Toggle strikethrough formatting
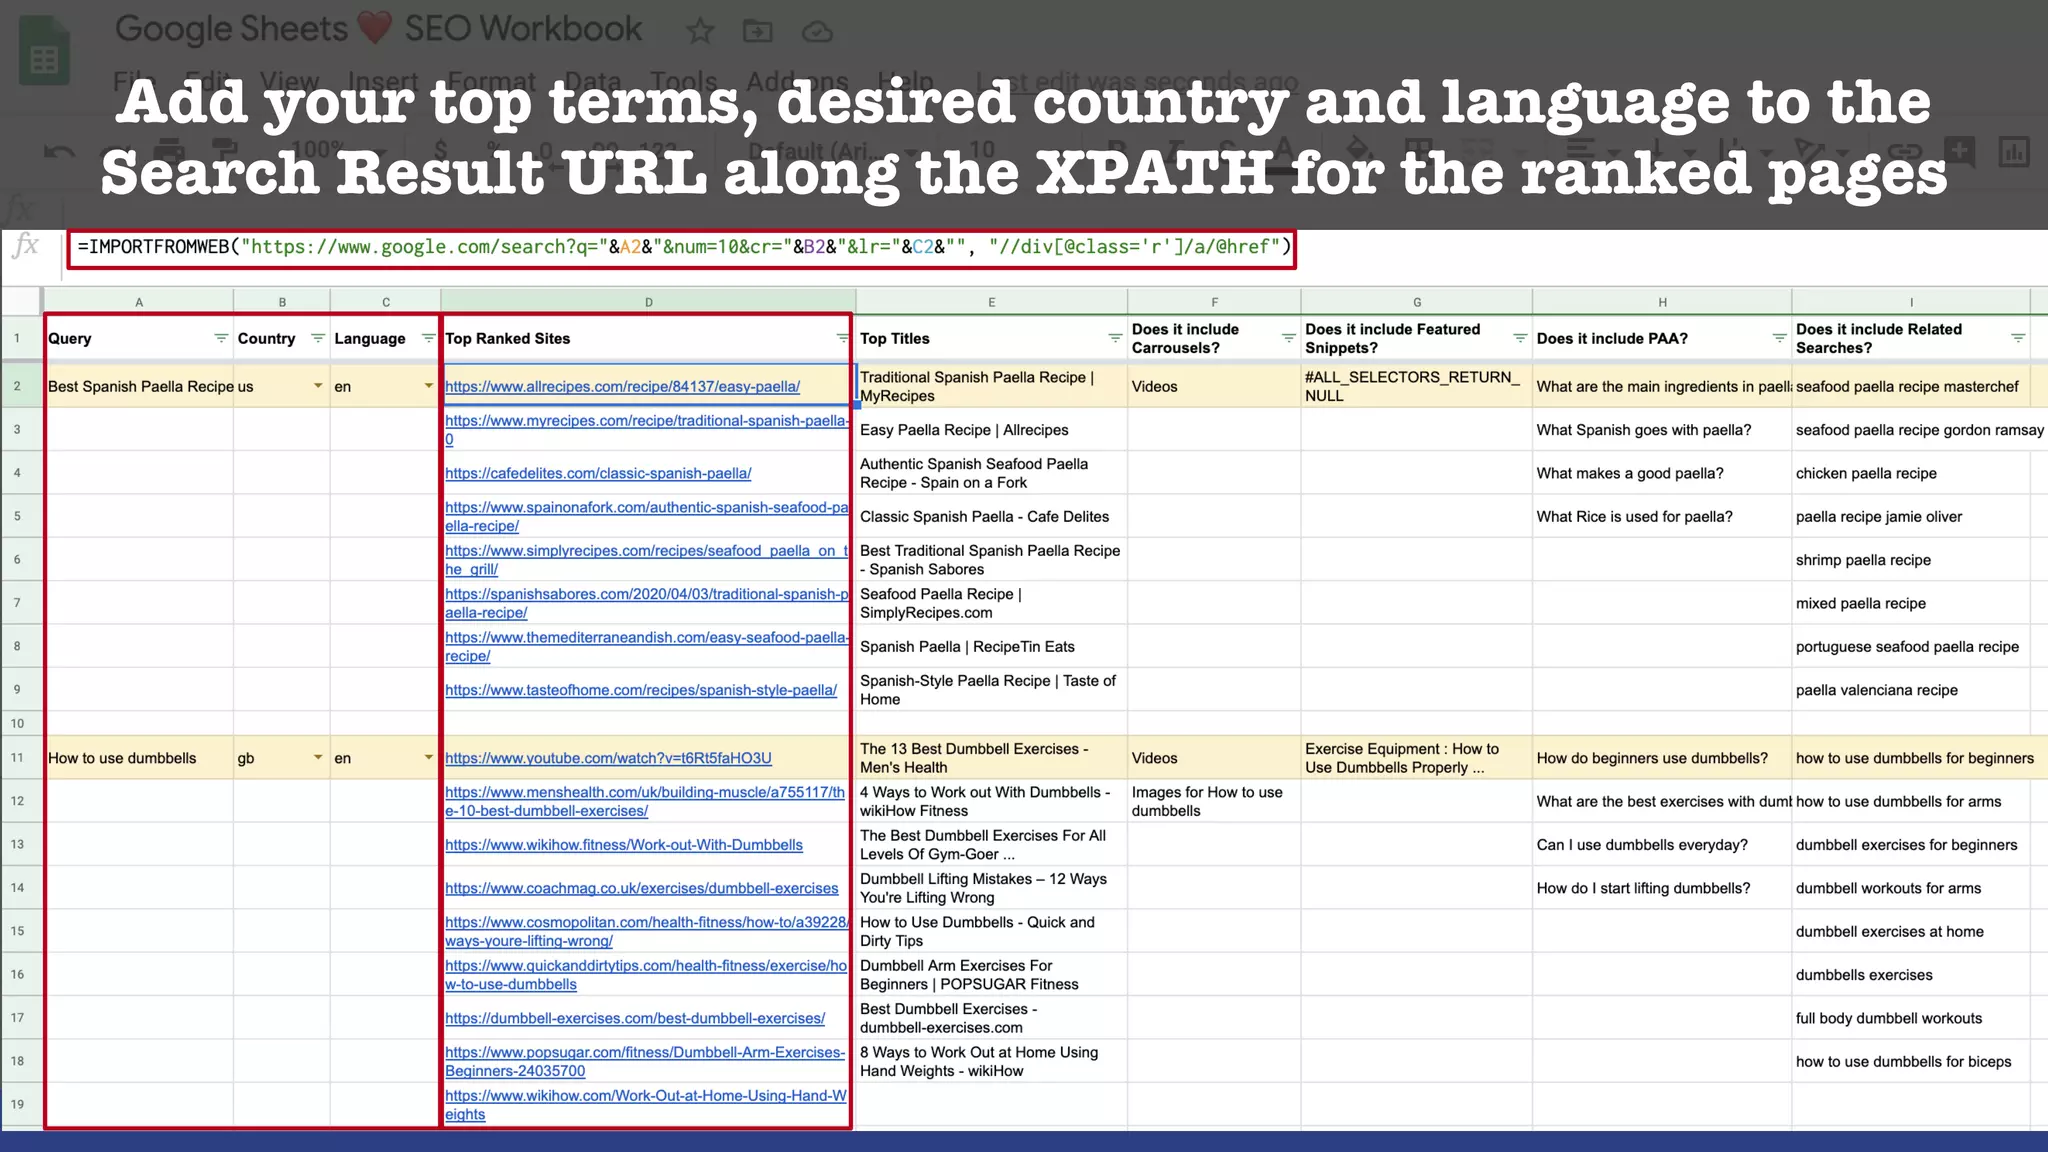 pyautogui.click(x=1234, y=150)
